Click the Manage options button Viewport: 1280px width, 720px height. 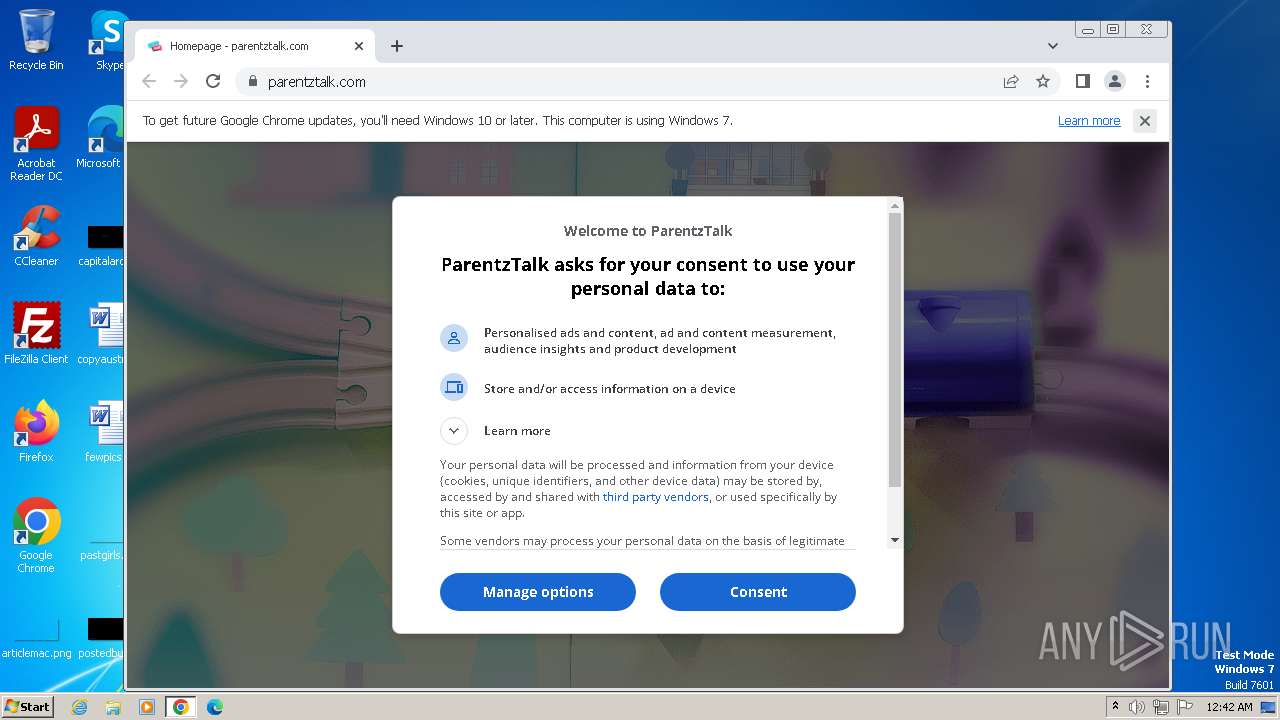coord(538,592)
